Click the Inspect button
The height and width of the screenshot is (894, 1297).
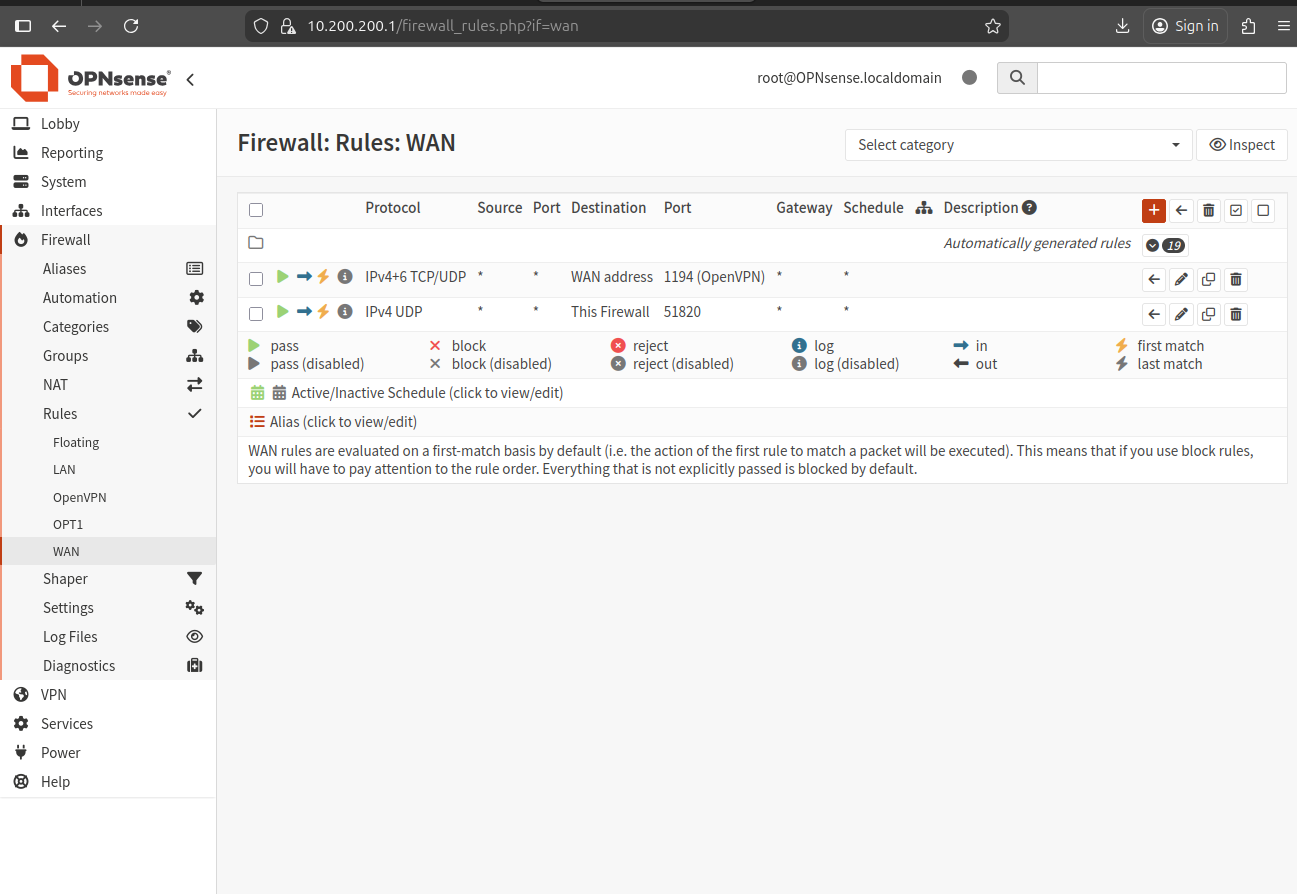(x=1241, y=145)
